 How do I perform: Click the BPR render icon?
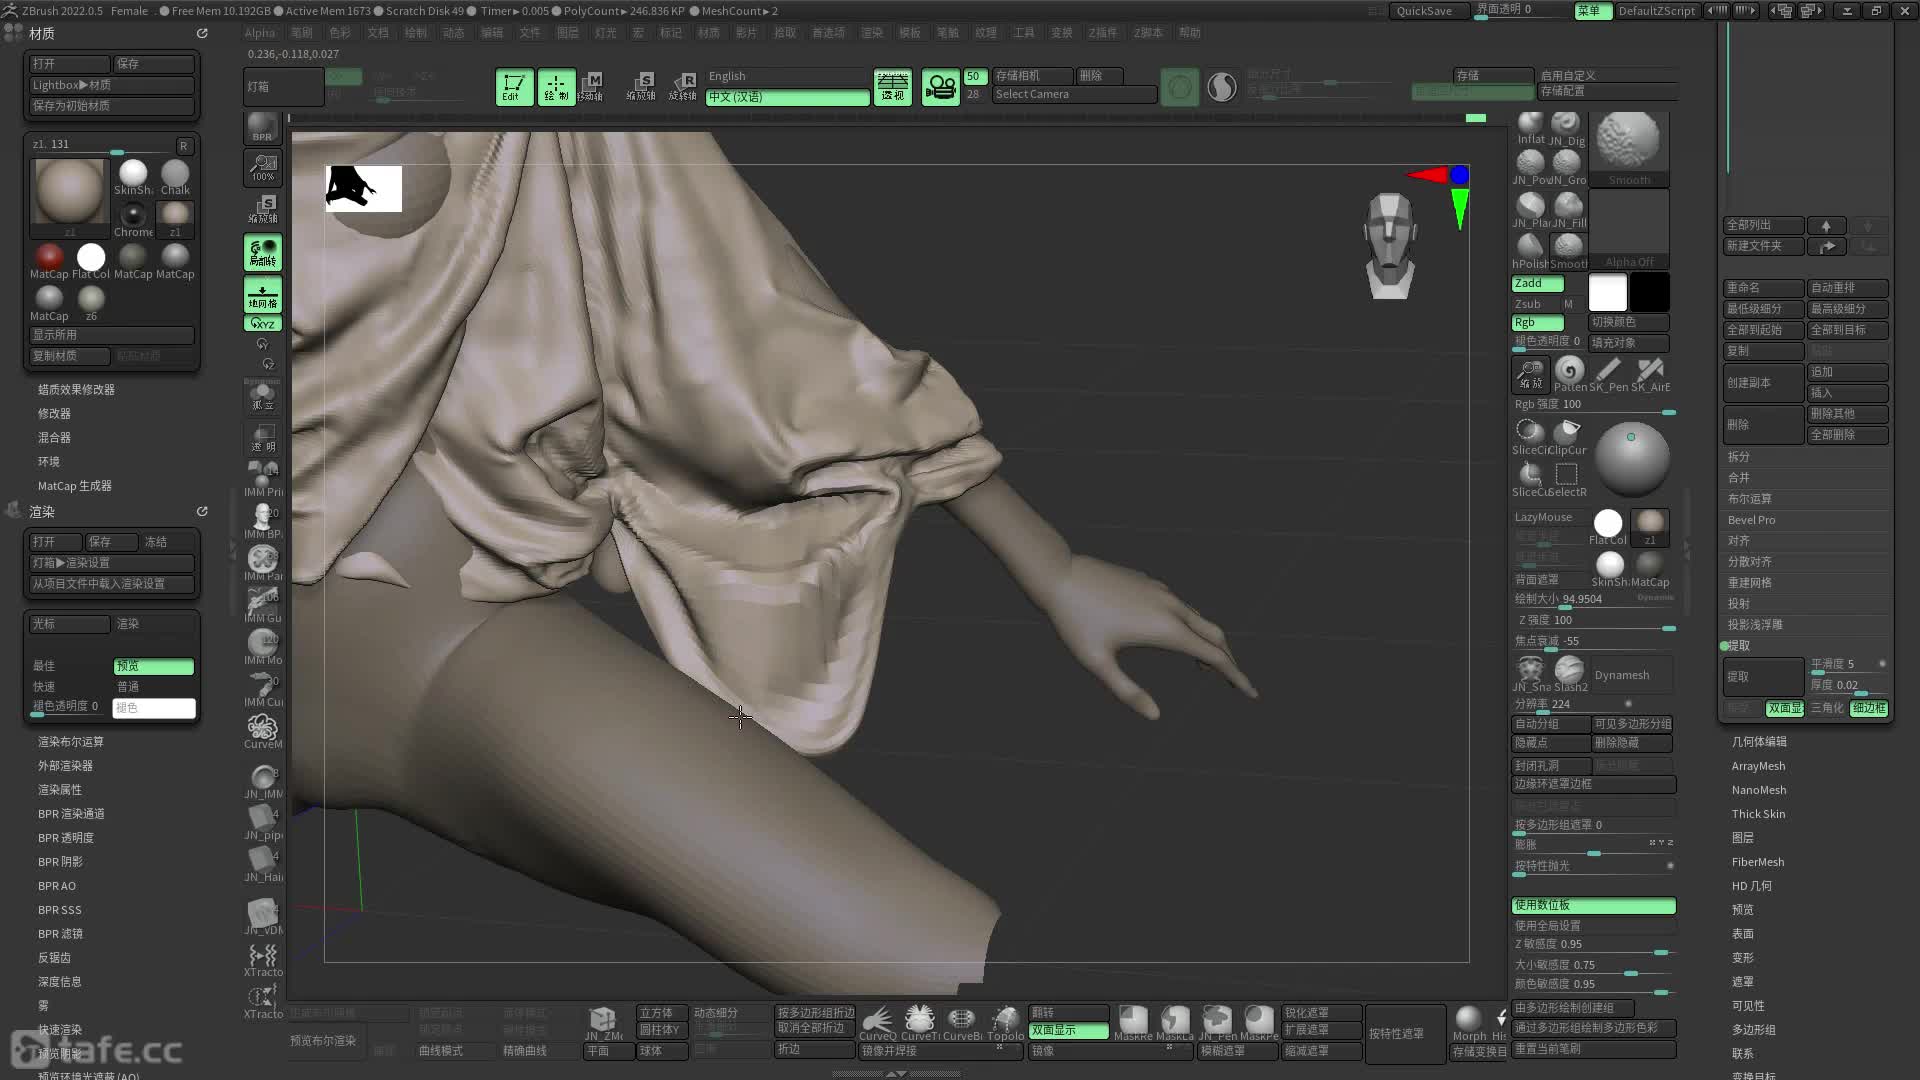(x=262, y=128)
